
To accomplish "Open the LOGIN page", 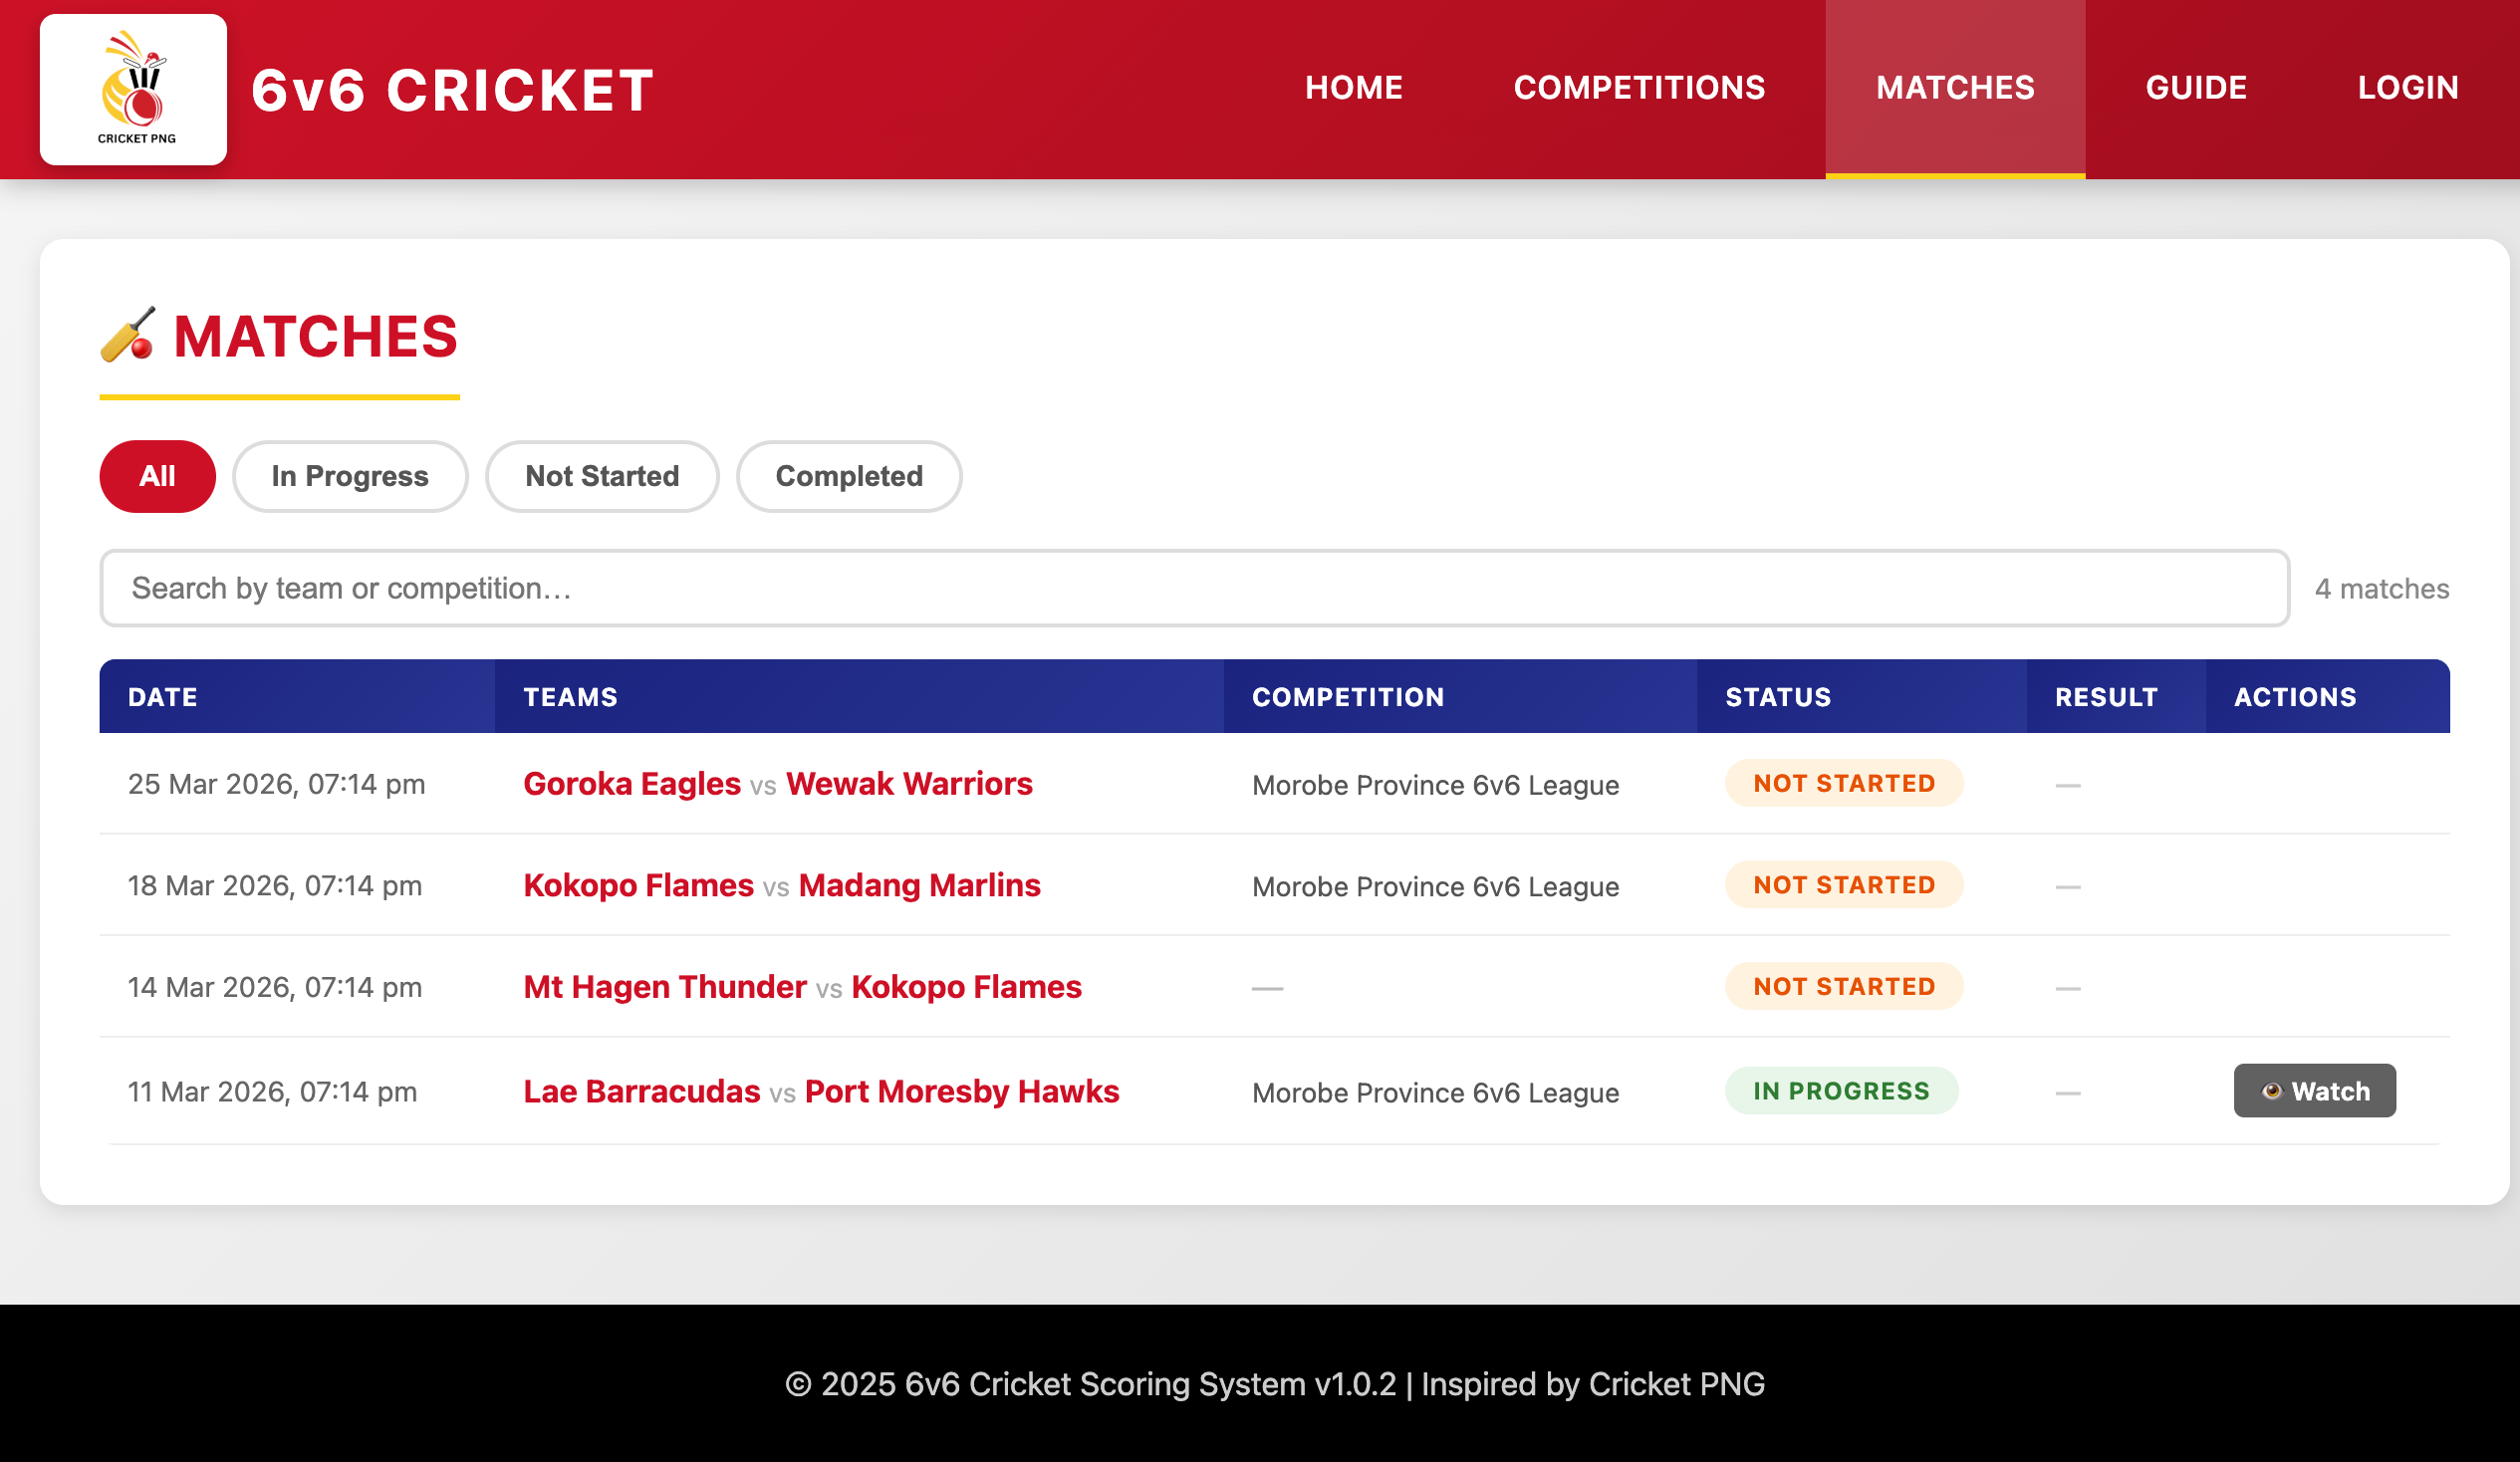I will (2408, 88).
